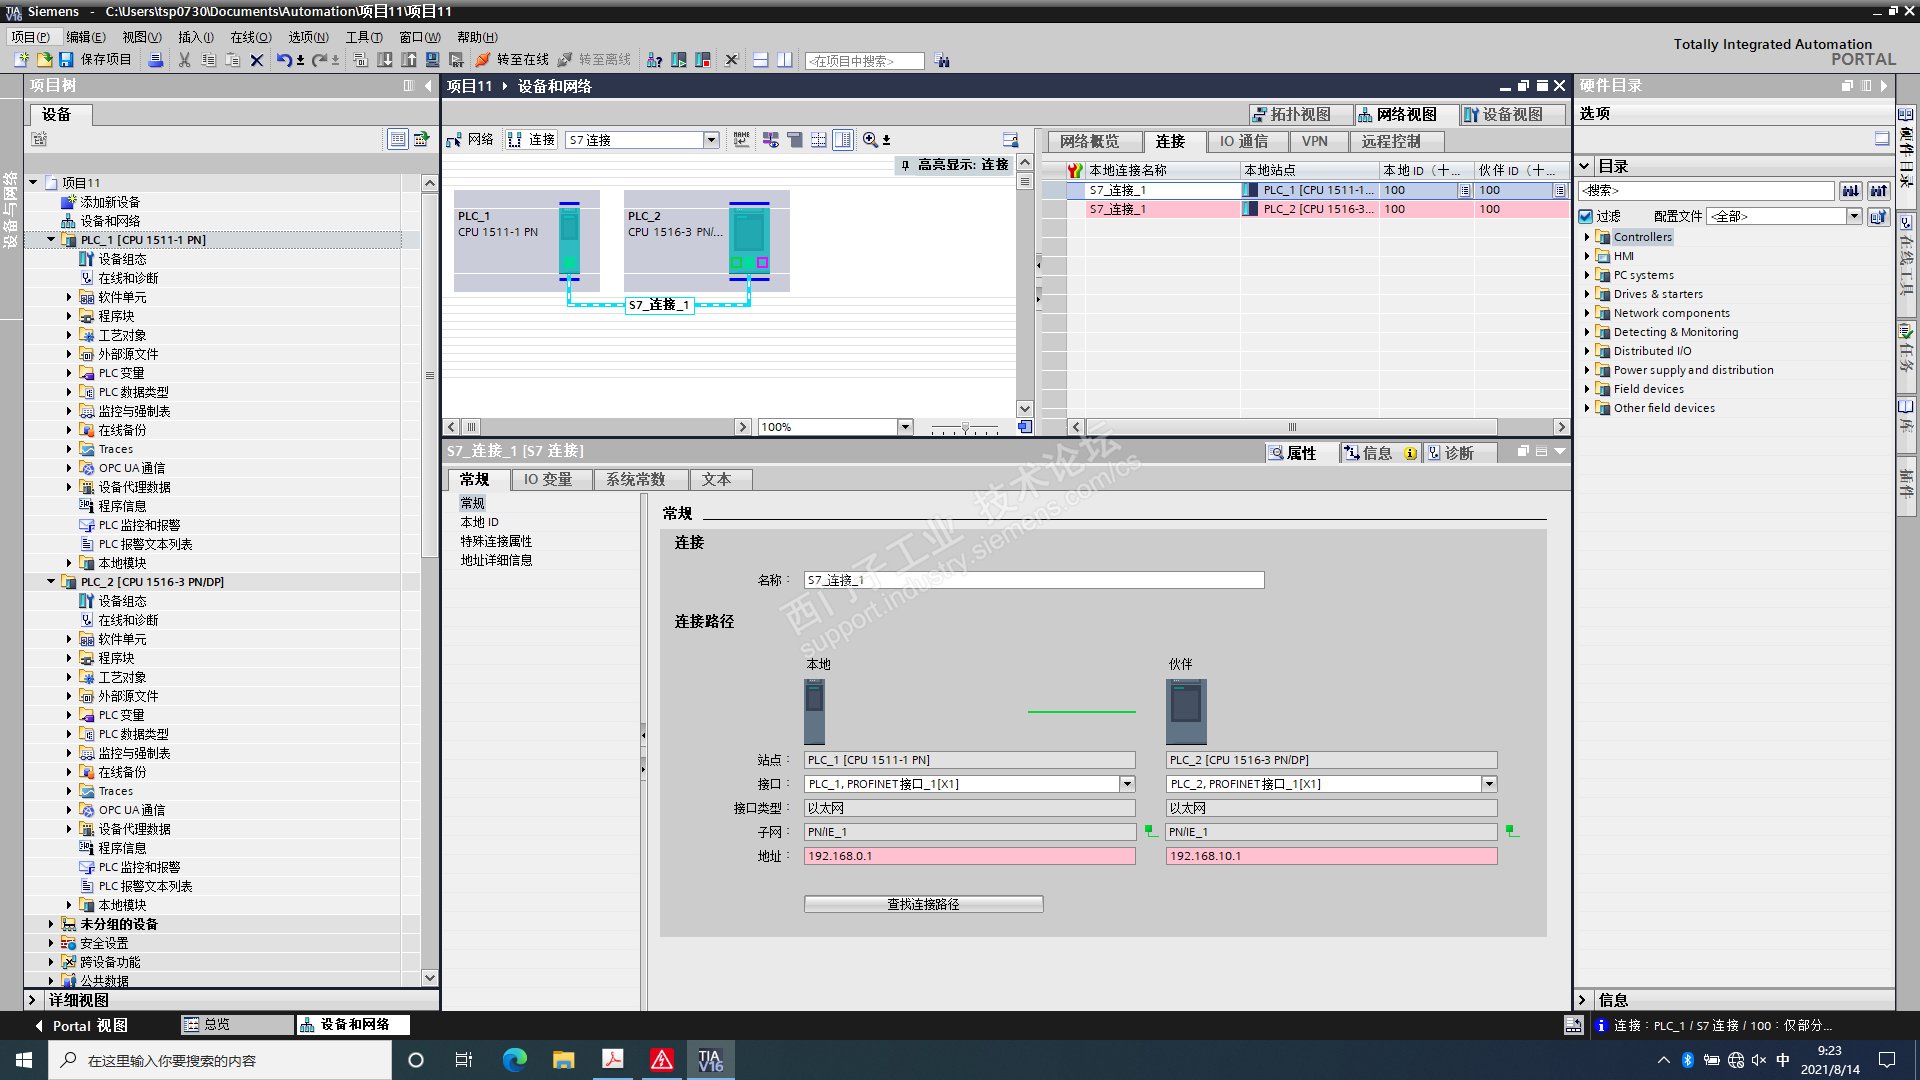Click the start CPU icon
This screenshot has height=1080, width=1920.
point(679,60)
